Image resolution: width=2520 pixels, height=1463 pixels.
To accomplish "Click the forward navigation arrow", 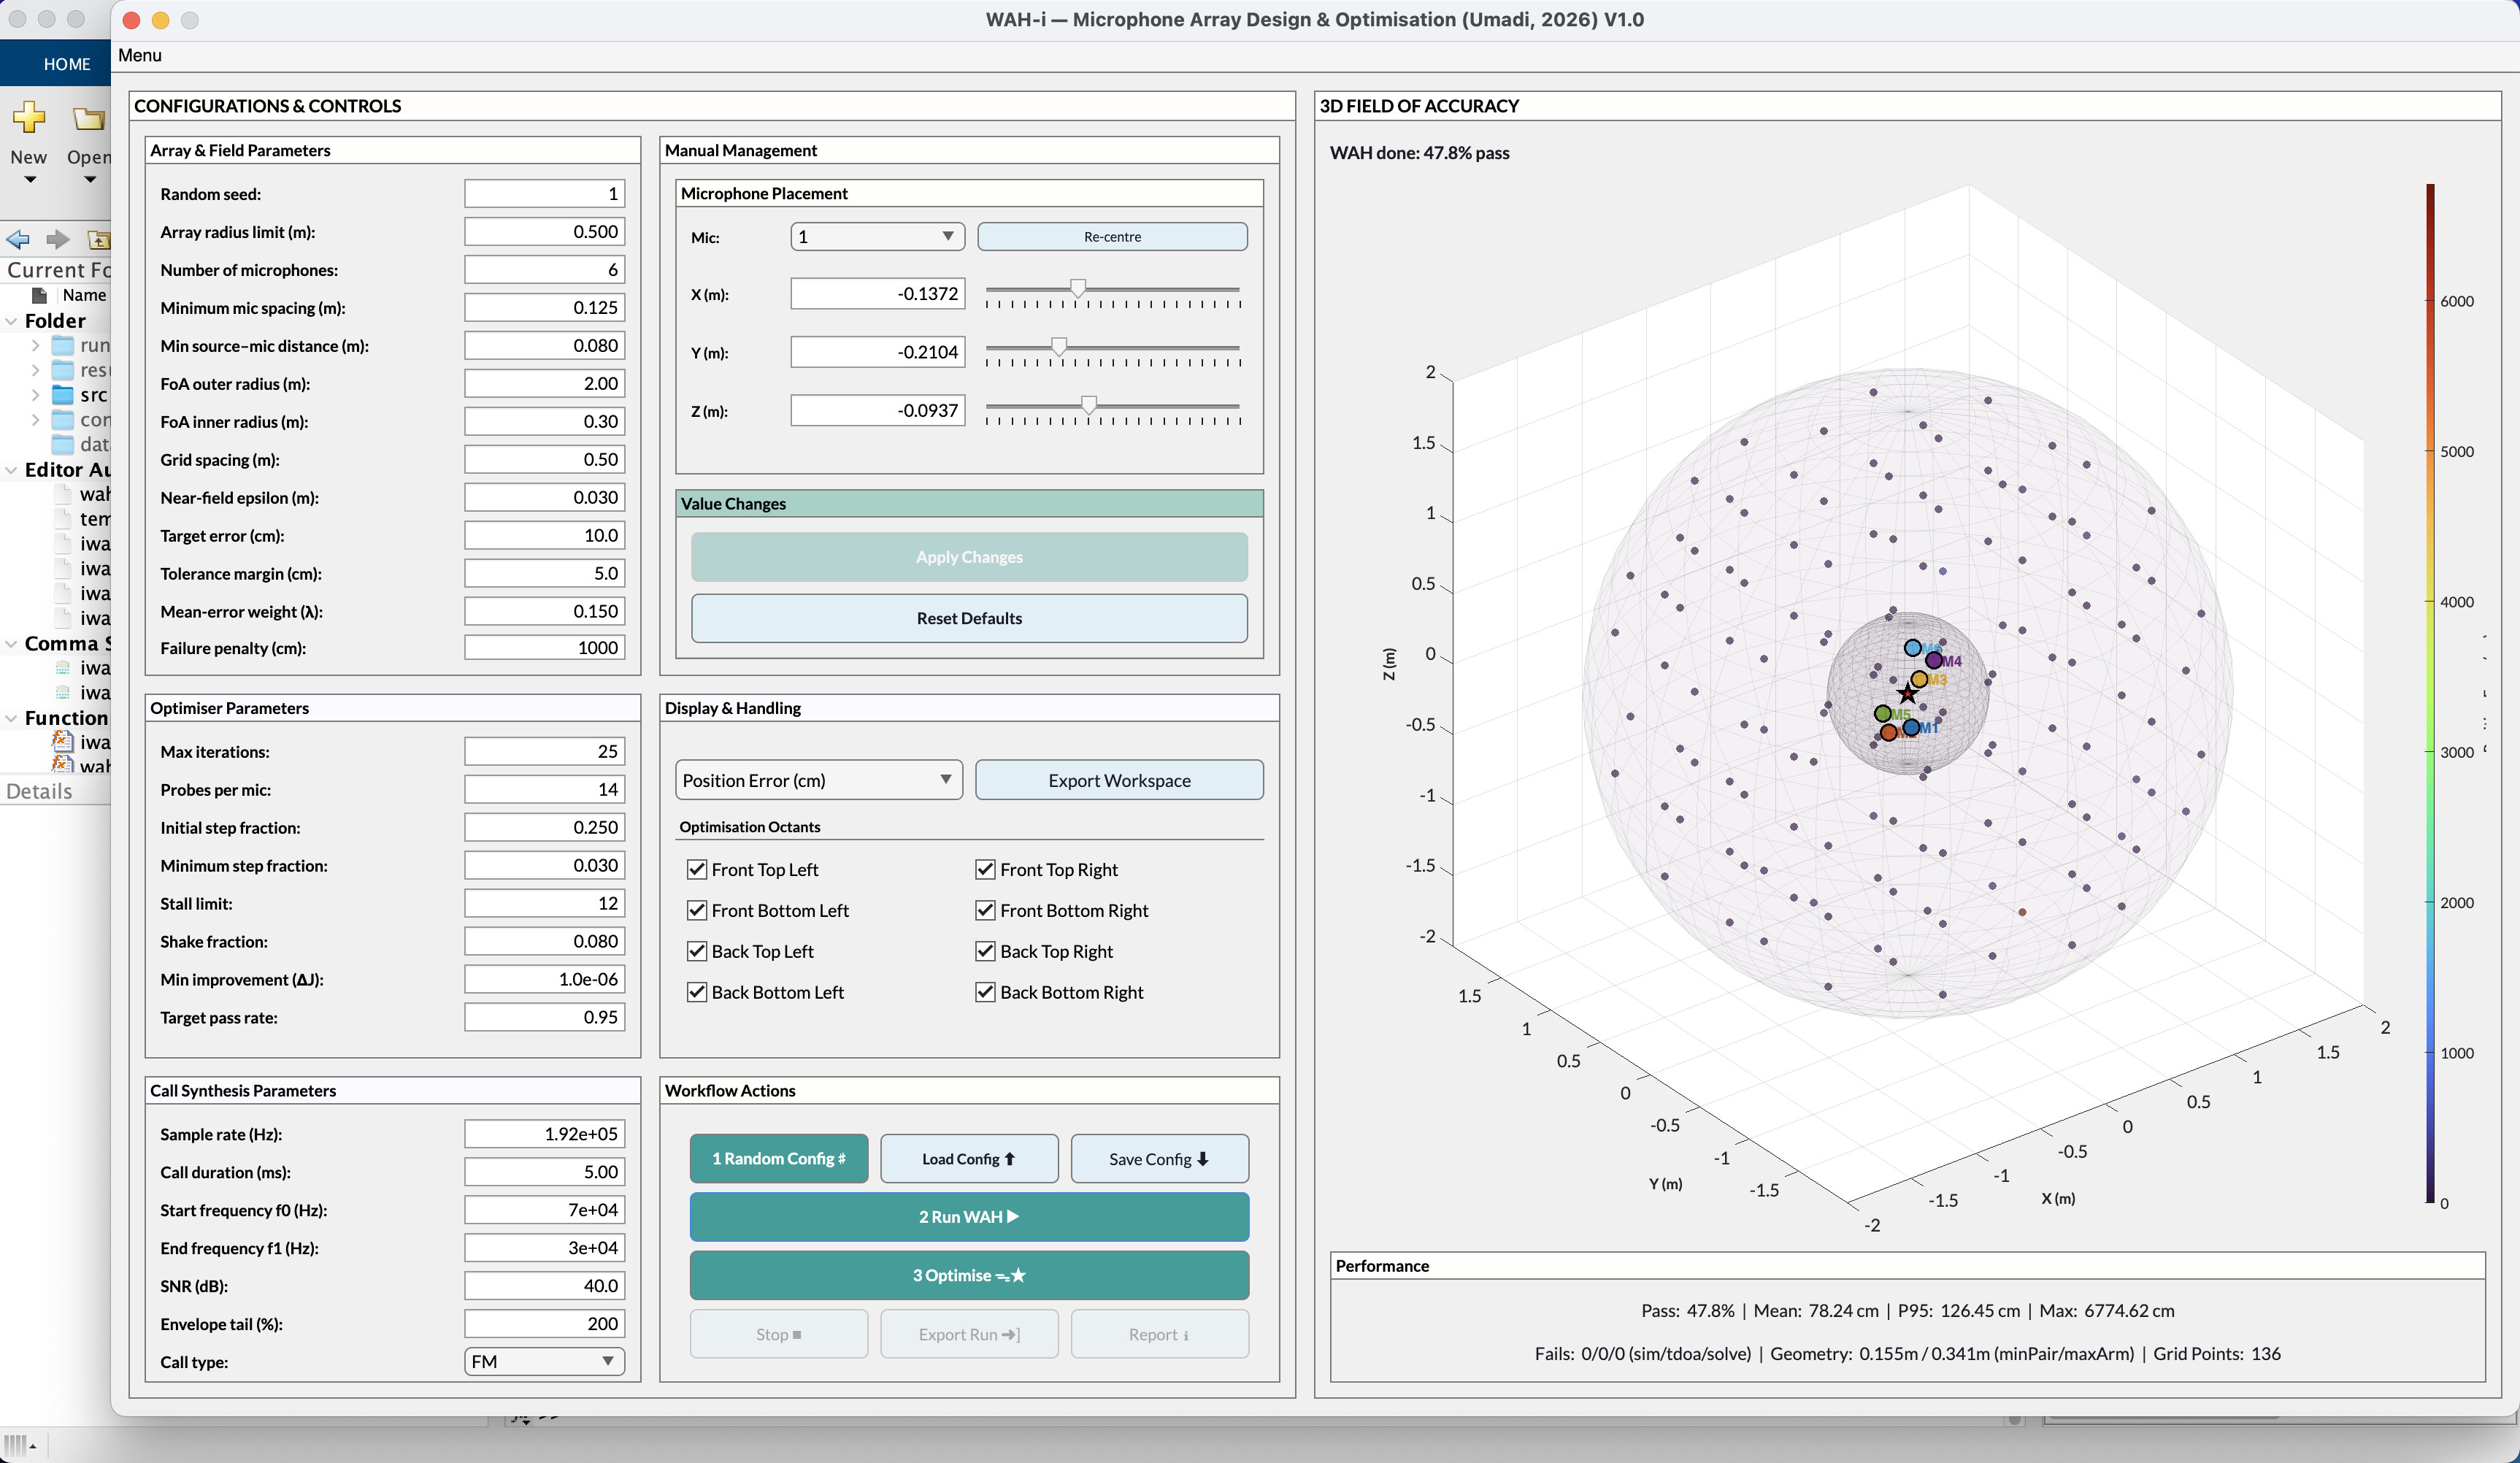I will point(57,239).
